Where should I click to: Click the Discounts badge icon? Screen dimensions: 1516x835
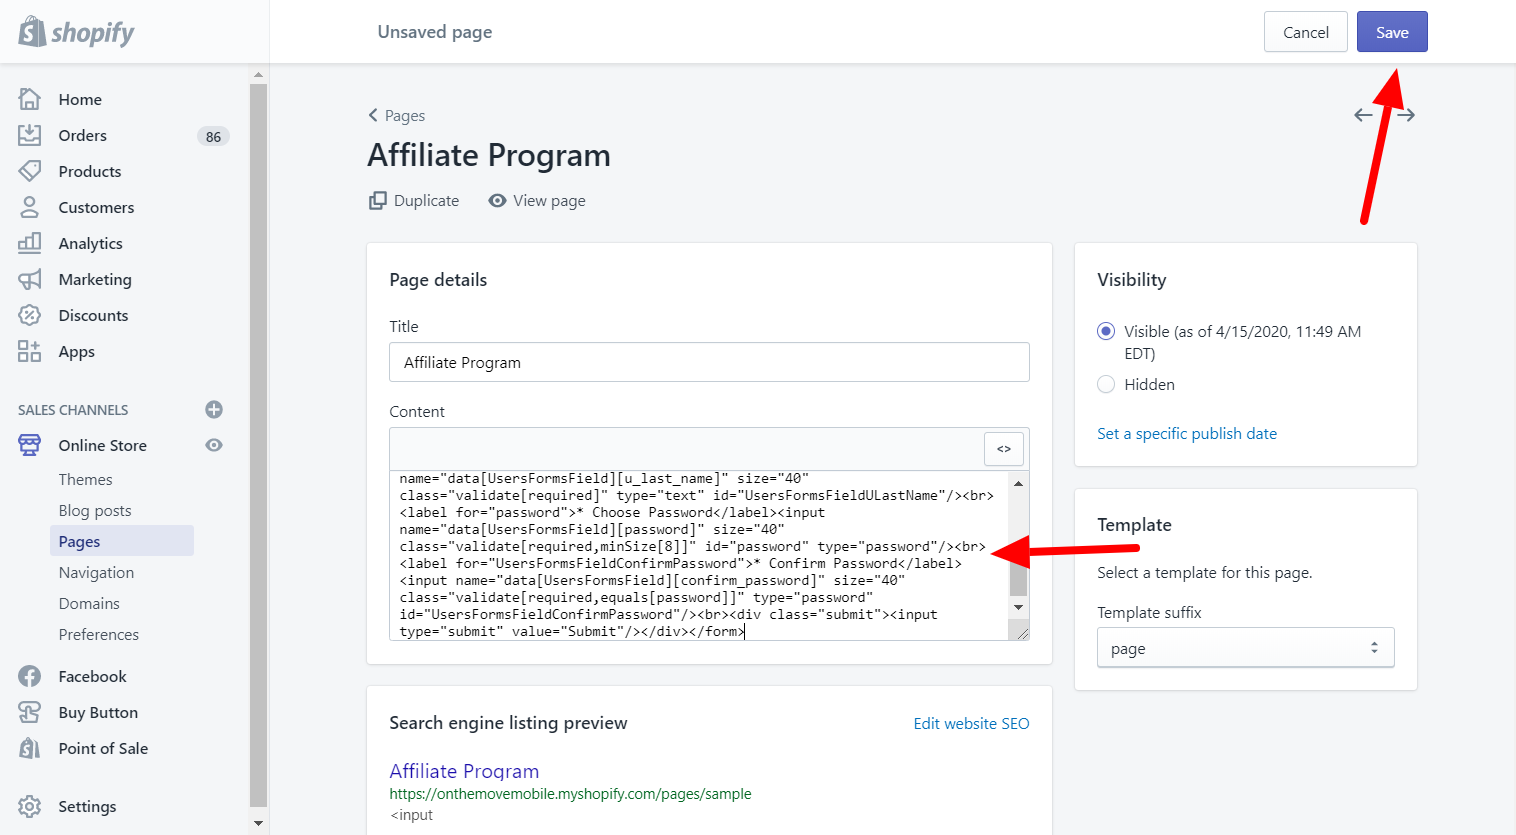point(30,315)
